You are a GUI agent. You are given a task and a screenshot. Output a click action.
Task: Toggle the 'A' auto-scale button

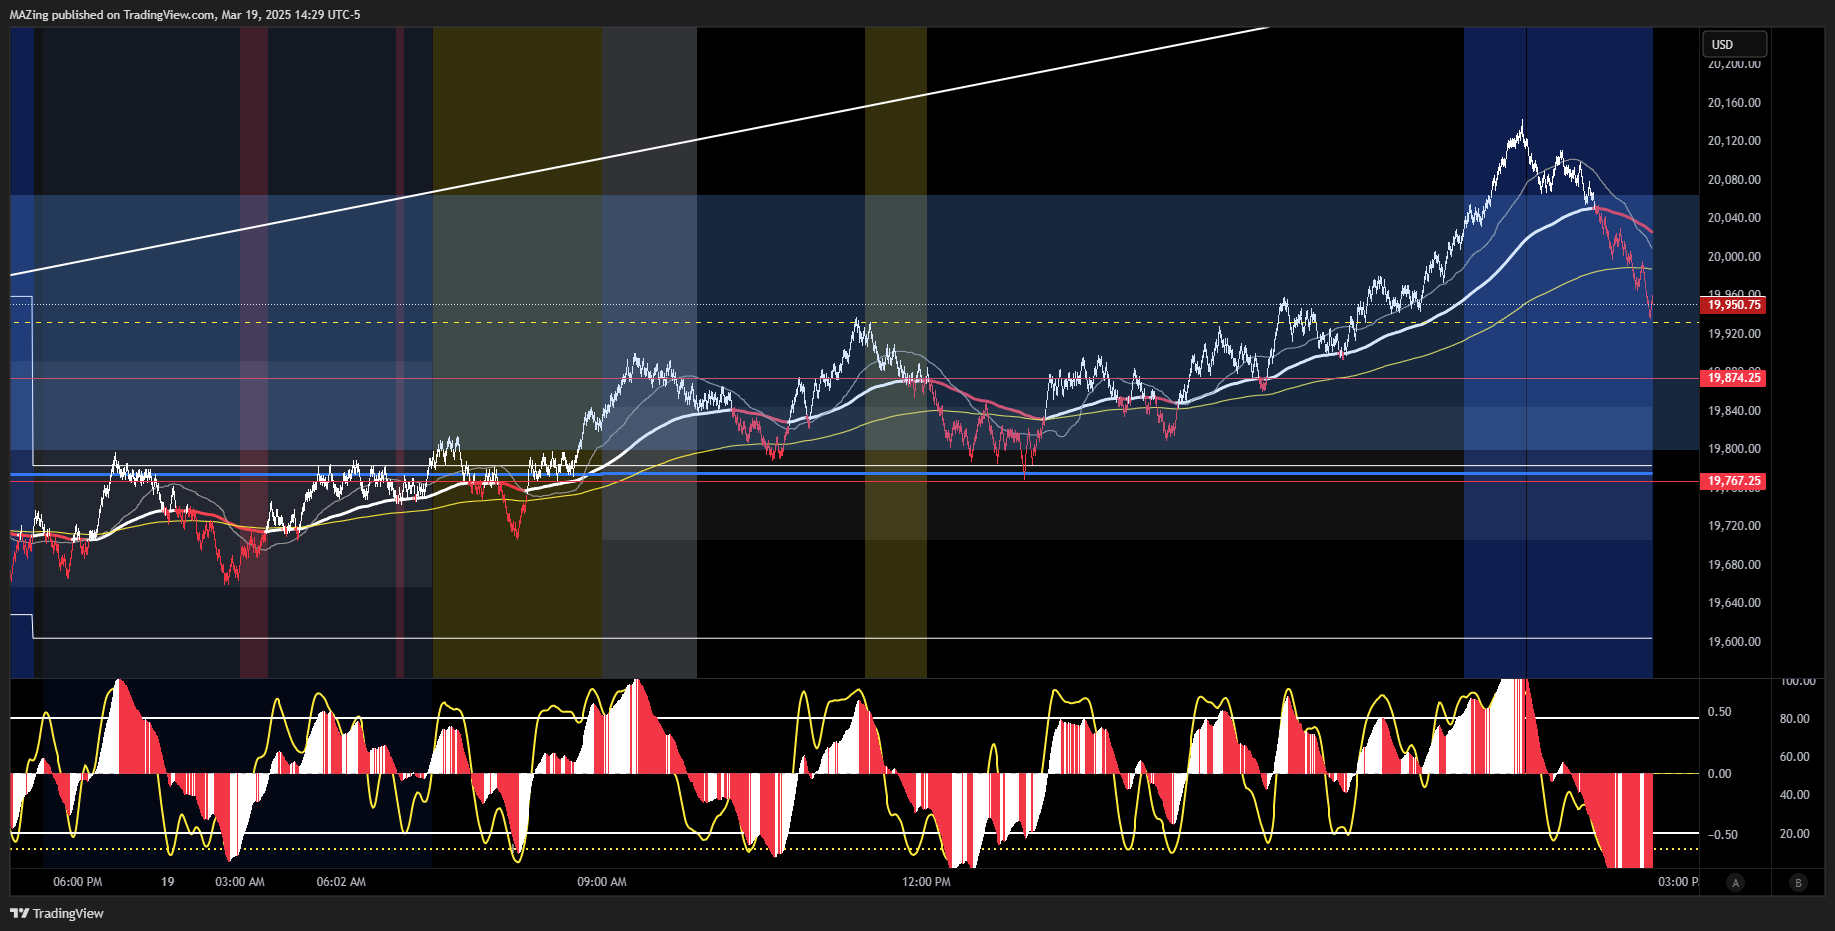point(1736,882)
